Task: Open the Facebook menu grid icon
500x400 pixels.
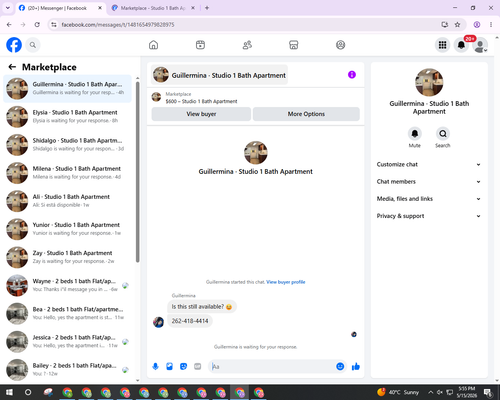Action: (x=442, y=45)
